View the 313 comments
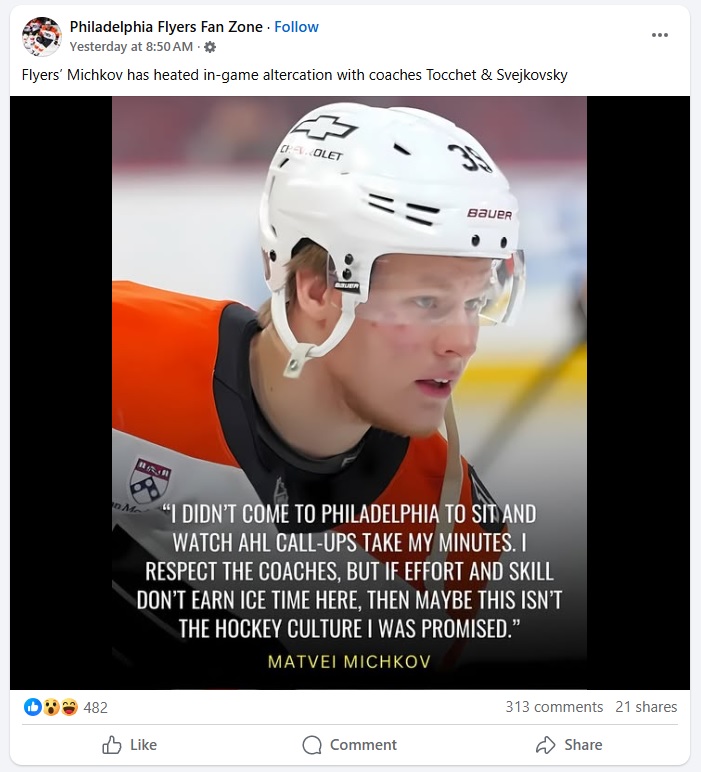 554,707
